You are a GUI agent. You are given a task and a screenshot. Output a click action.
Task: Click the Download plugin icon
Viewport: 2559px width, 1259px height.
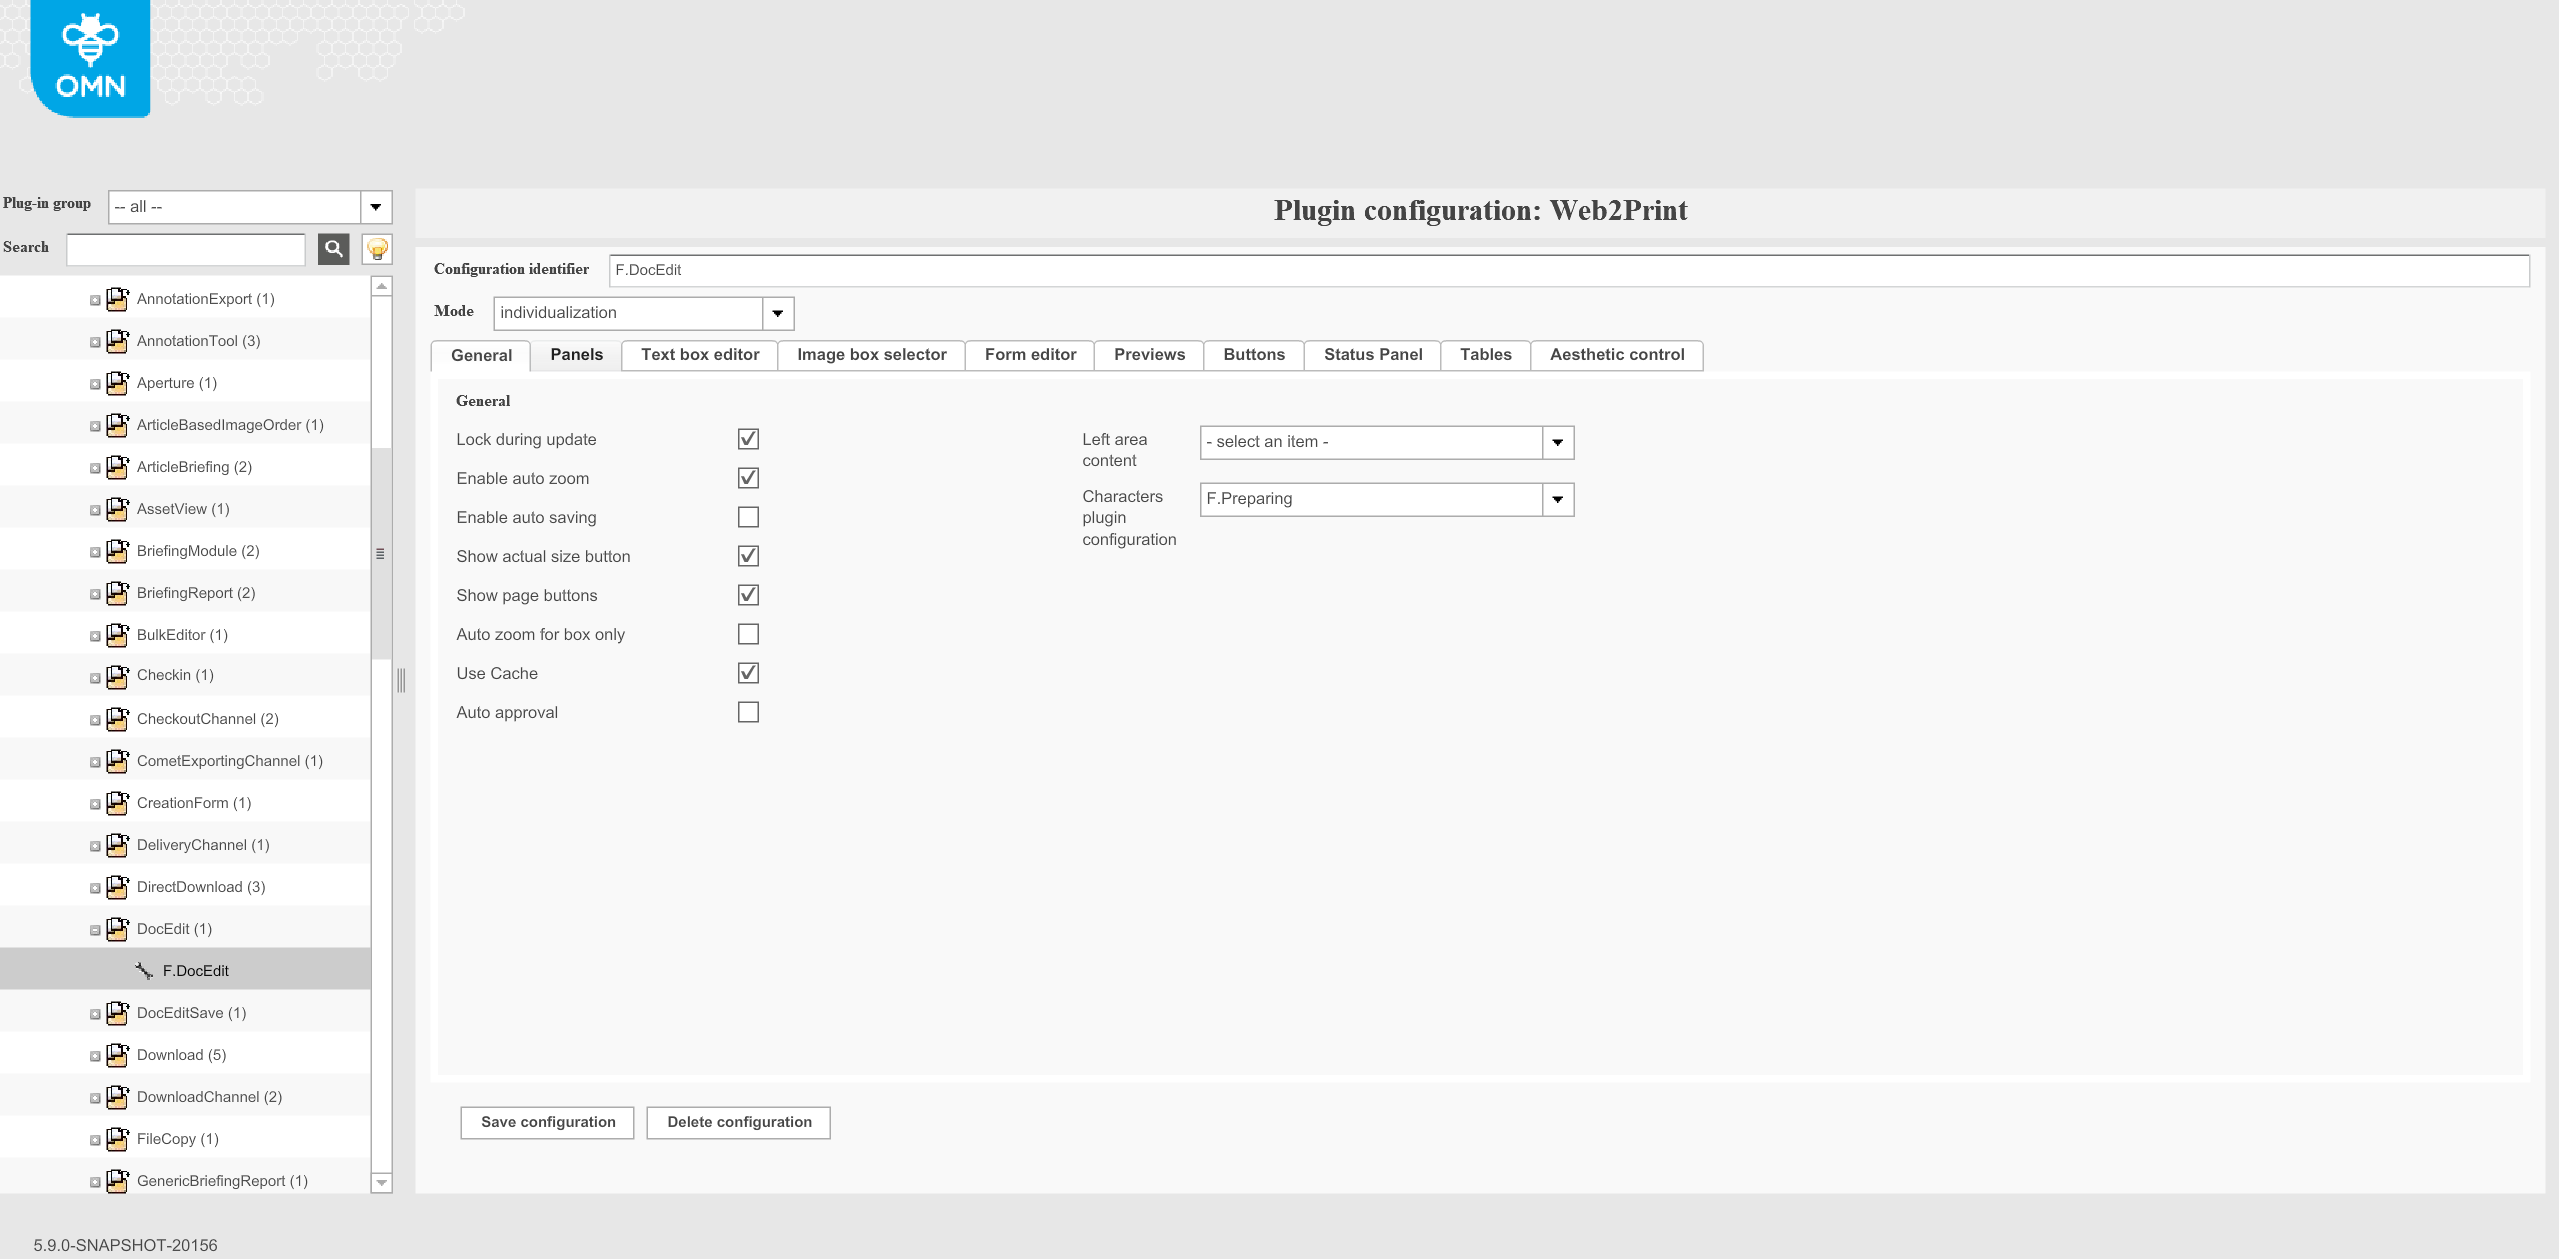pos(118,1055)
